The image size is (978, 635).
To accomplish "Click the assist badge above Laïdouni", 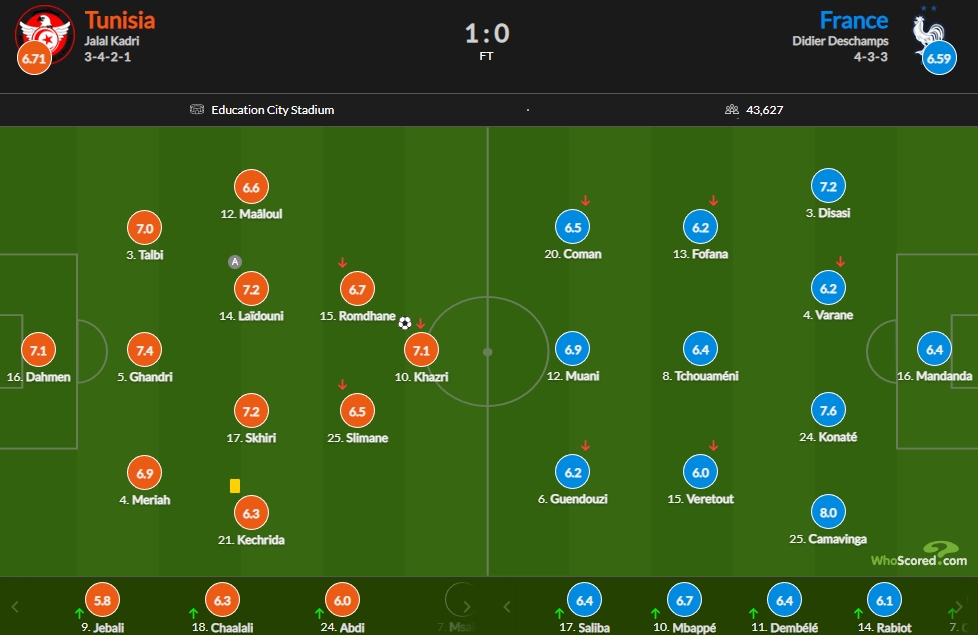I will [235, 262].
